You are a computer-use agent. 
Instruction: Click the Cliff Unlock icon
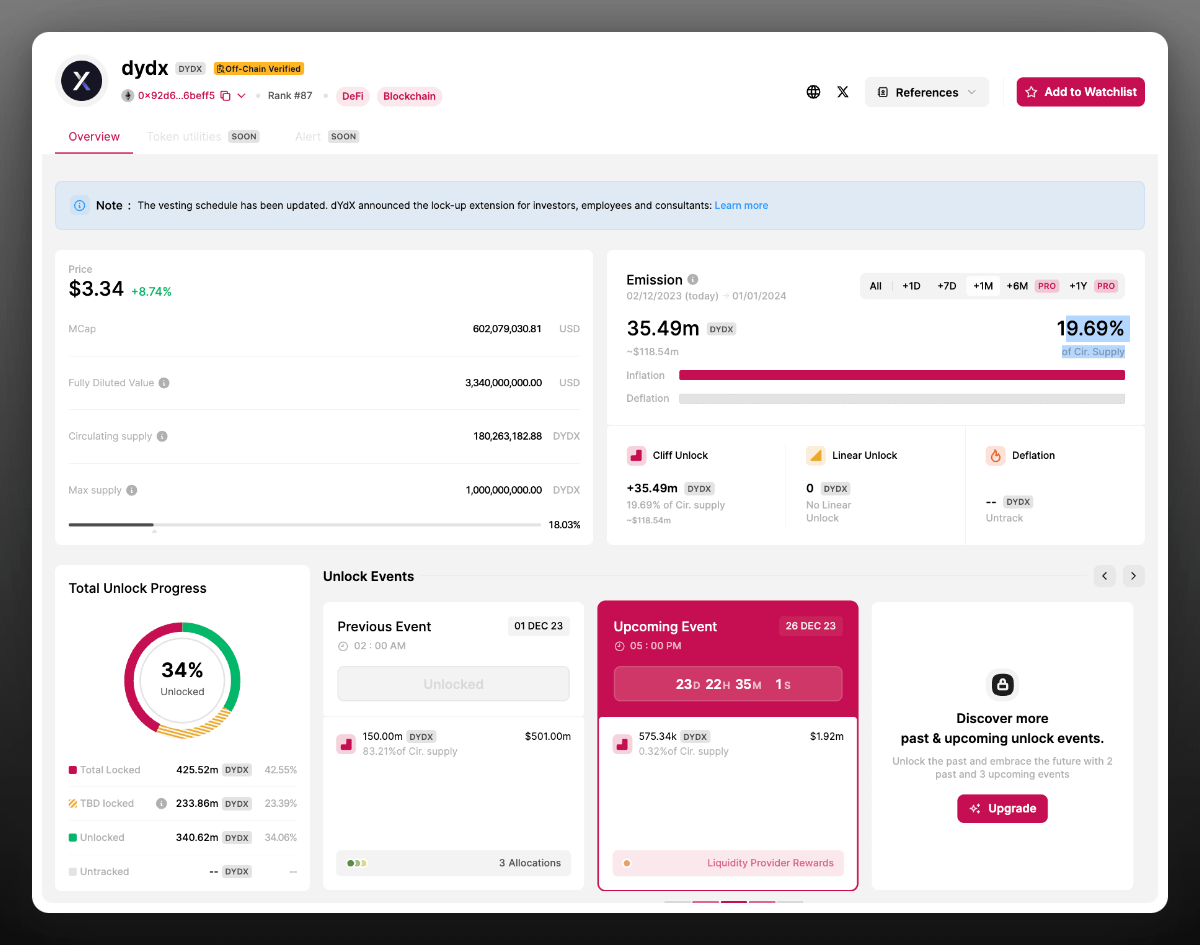pyautogui.click(x=636, y=456)
